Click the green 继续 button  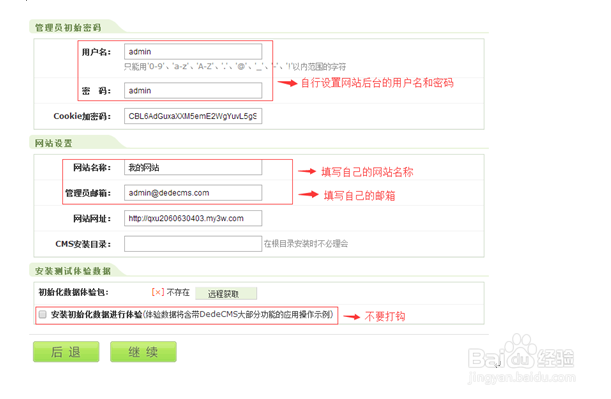click(143, 352)
